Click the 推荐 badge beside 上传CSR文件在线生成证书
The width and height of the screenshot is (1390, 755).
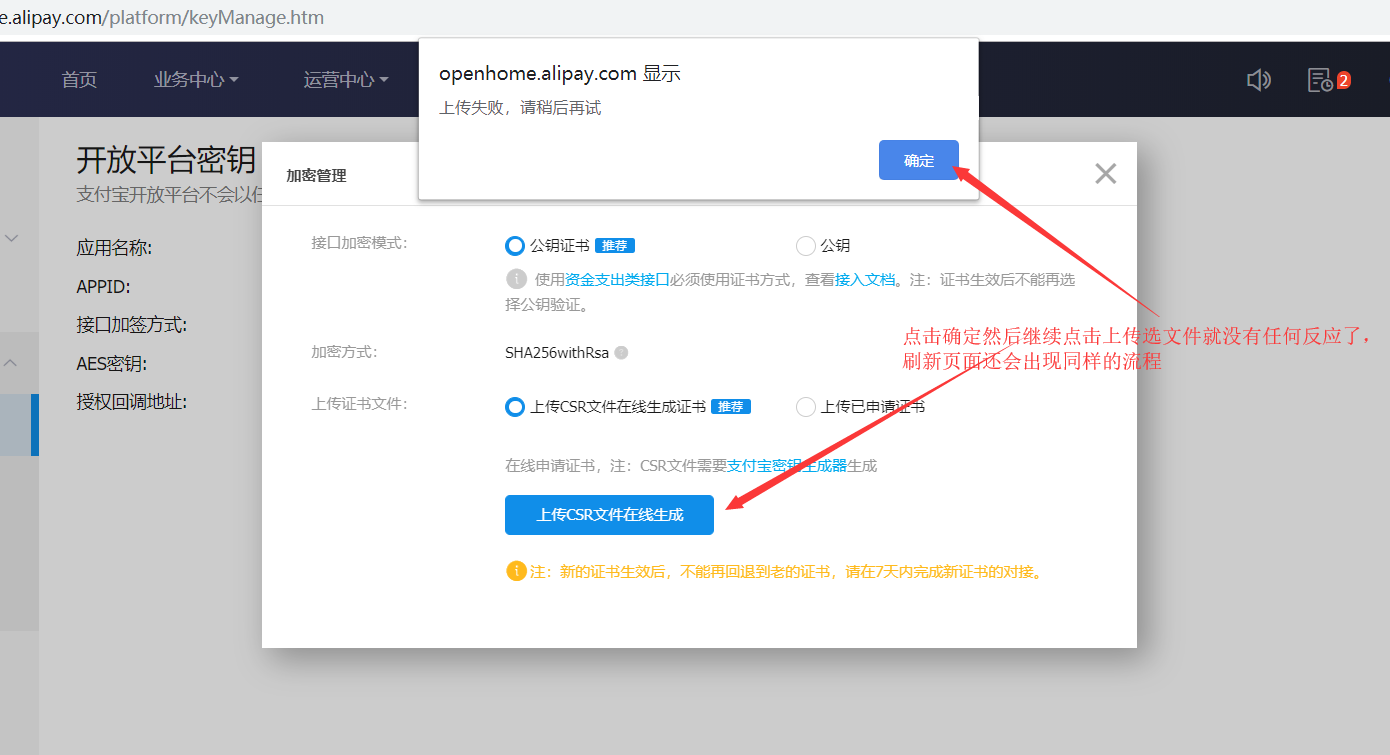coord(731,407)
